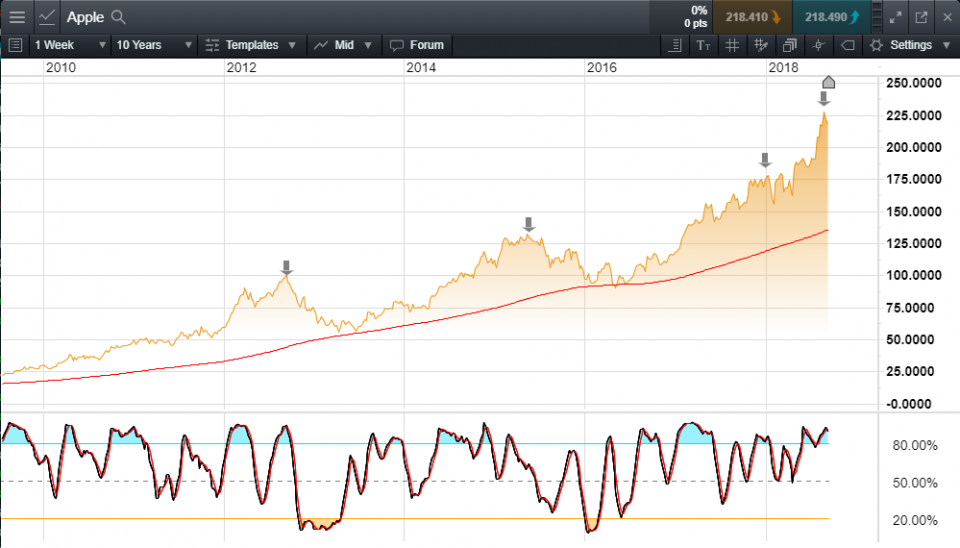
Task: Open the 1 Week interval dropdown
Action: [69, 45]
